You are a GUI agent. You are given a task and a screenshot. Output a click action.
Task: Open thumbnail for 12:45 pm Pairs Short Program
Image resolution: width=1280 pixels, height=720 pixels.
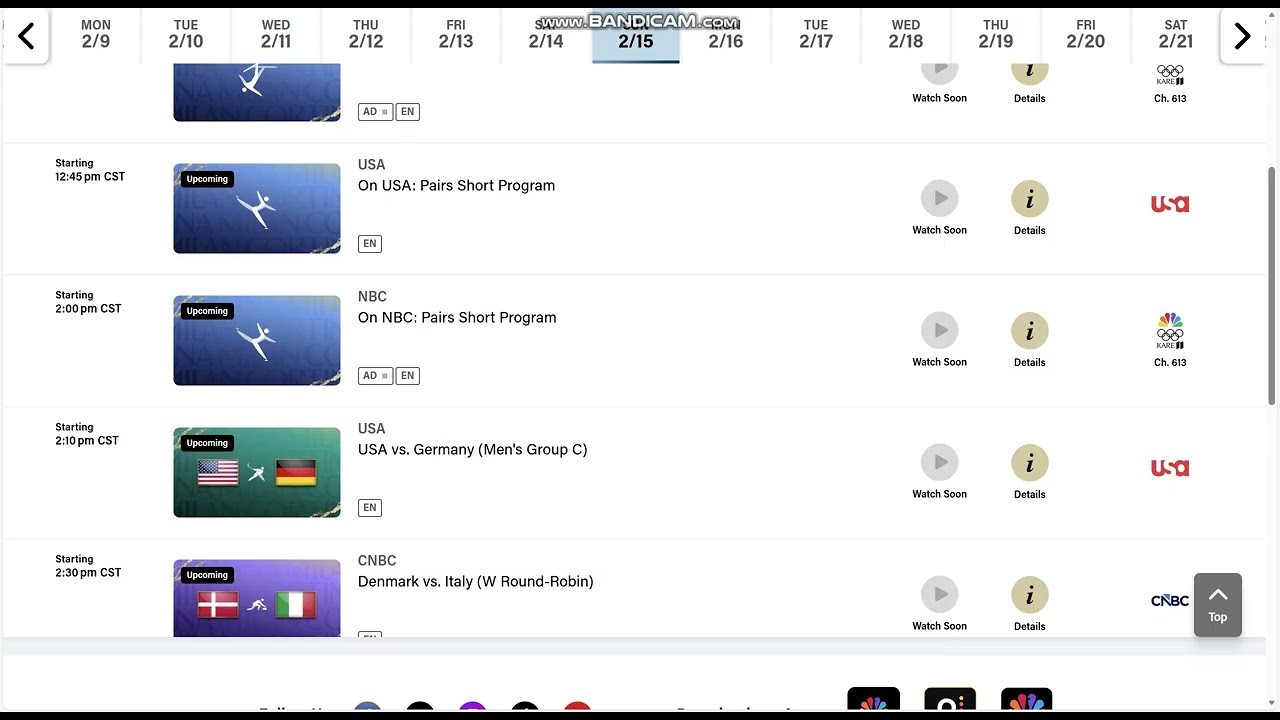point(257,208)
